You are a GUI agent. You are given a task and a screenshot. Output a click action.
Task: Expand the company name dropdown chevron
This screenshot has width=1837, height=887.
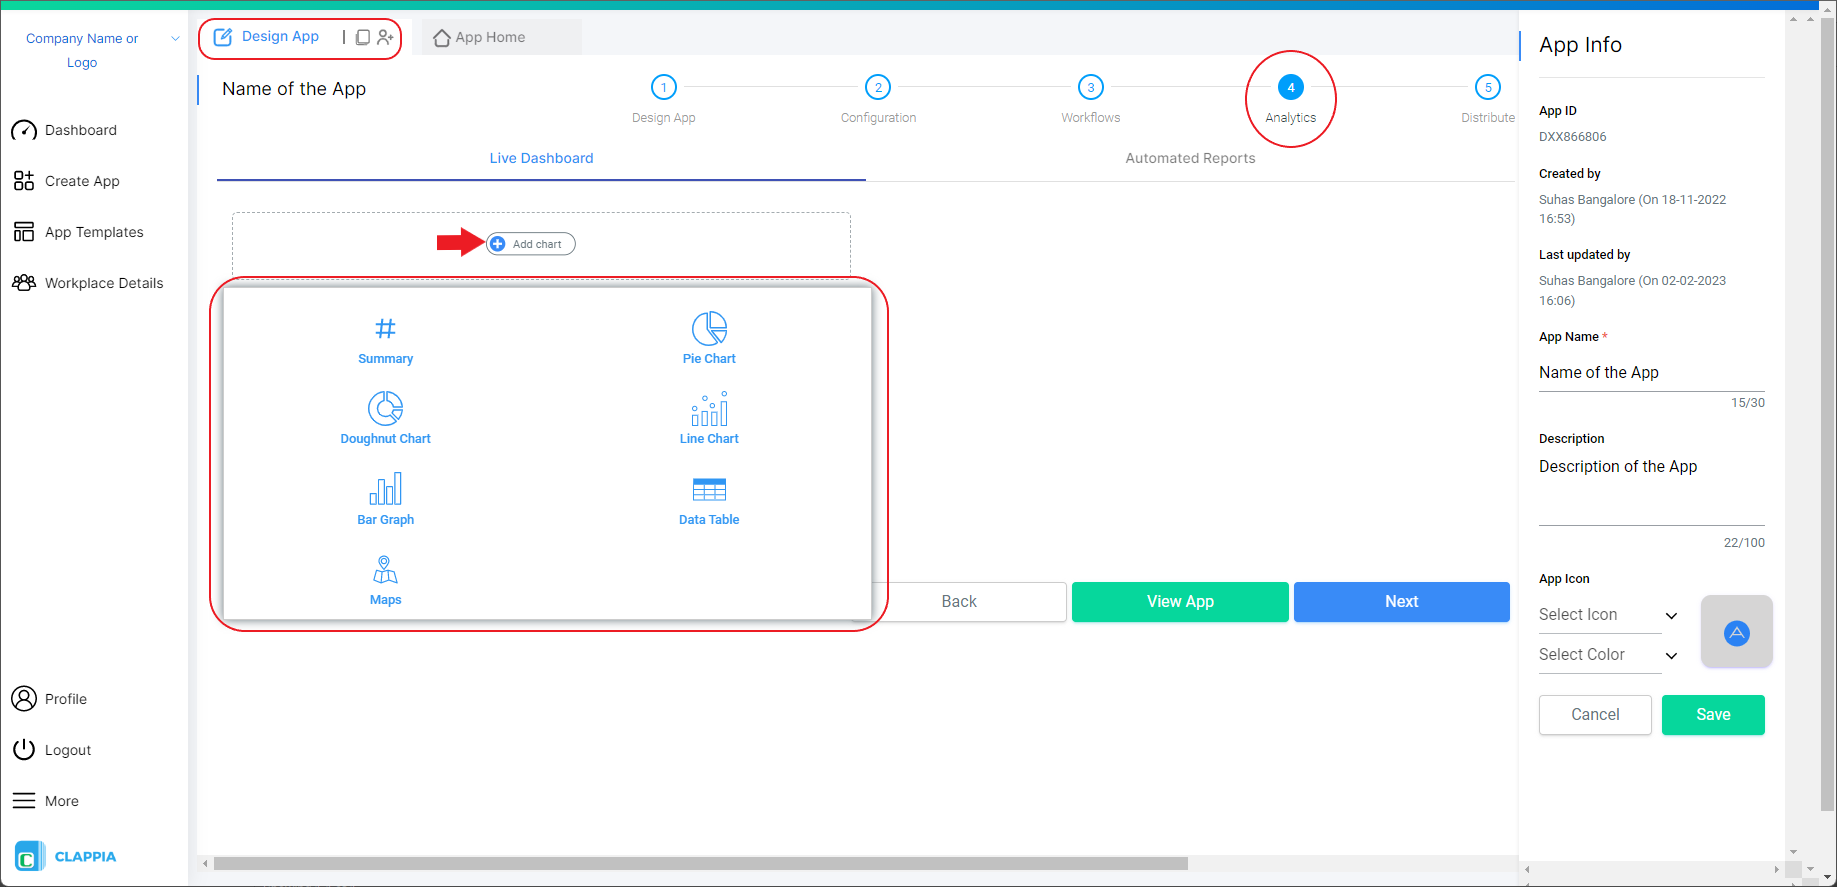(x=175, y=39)
